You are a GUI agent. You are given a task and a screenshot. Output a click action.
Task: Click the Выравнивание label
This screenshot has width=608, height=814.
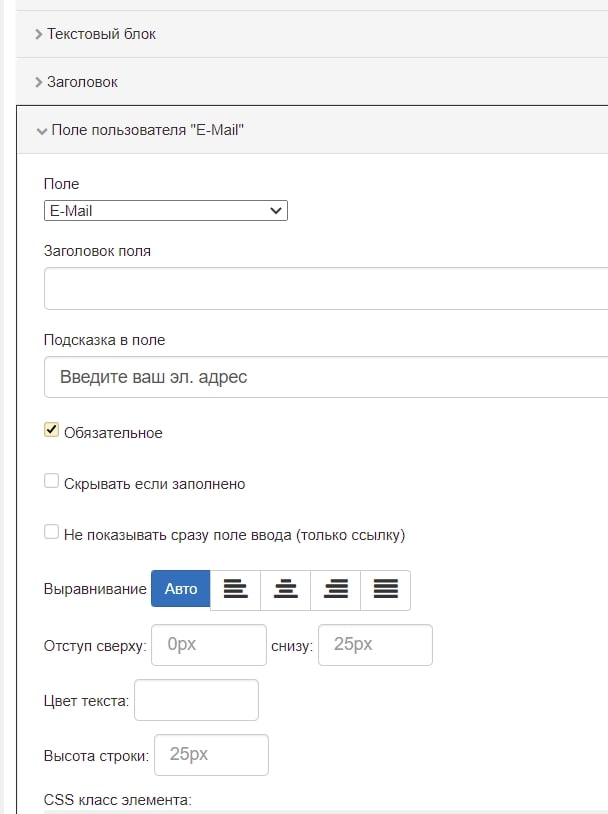pyautogui.click(x=95, y=589)
